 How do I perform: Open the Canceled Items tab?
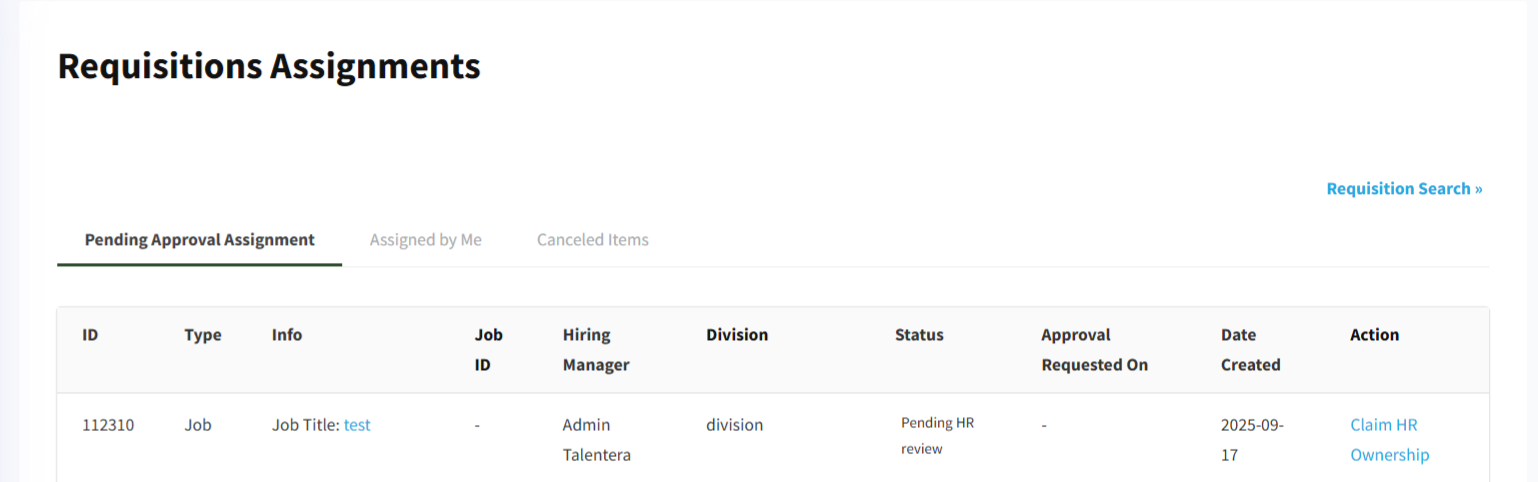(593, 240)
